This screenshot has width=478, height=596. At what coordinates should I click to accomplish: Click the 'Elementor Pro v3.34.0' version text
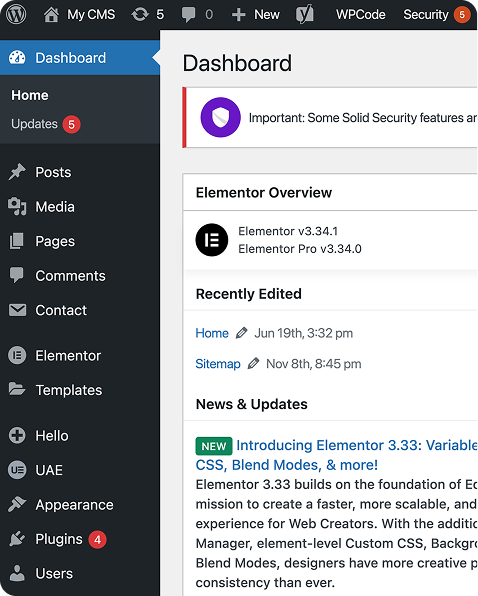click(300, 249)
